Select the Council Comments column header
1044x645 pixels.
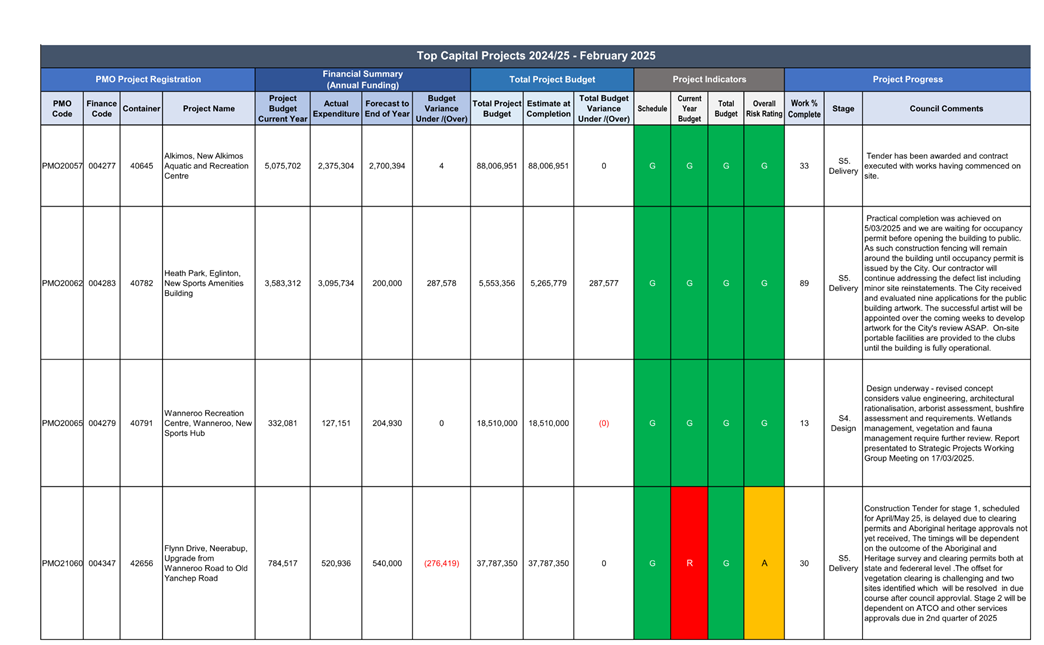coord(945,109)
